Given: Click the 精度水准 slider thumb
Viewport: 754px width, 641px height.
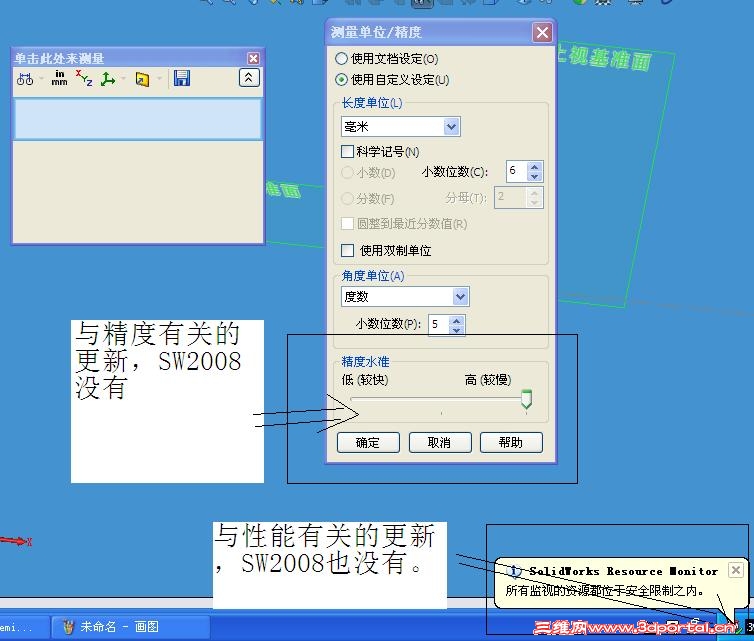Looking at the screenshot, I should click(527, 399).
